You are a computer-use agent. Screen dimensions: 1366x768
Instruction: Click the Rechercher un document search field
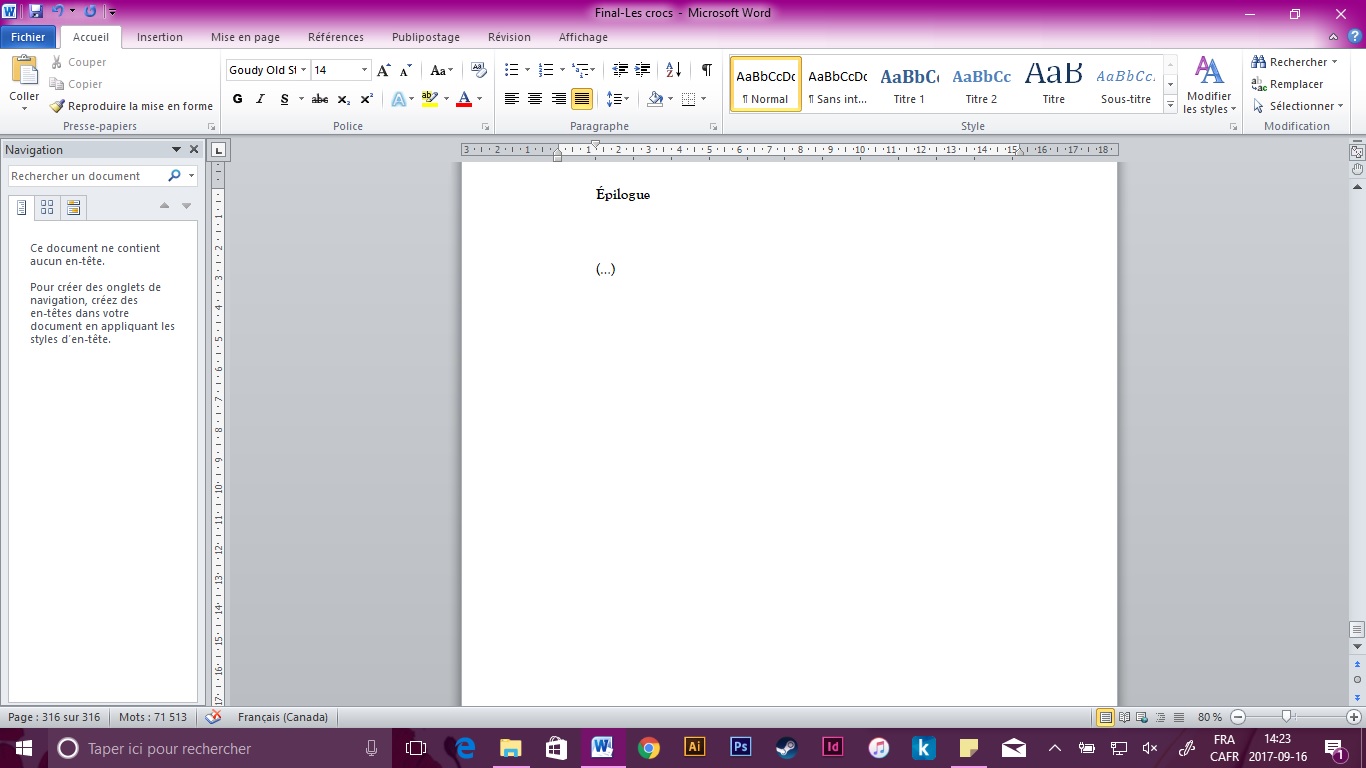[x=86, y=176]
